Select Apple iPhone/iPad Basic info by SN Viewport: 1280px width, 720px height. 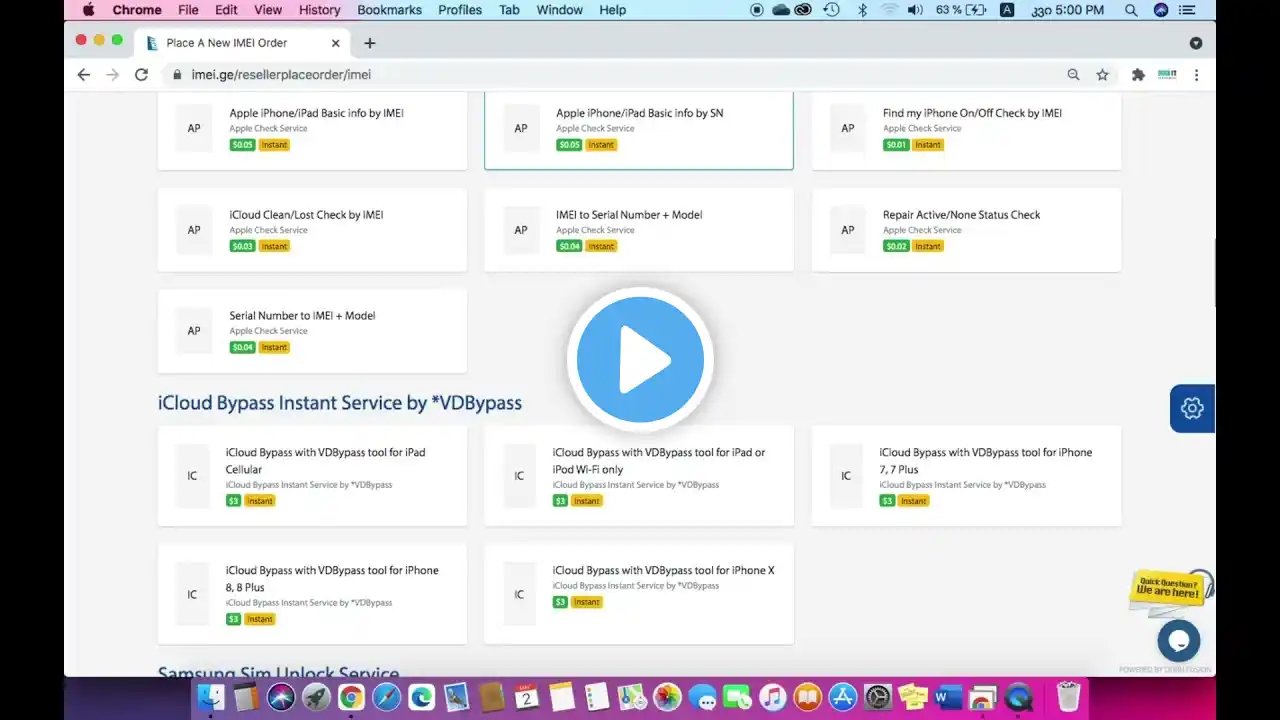(639, 129)
